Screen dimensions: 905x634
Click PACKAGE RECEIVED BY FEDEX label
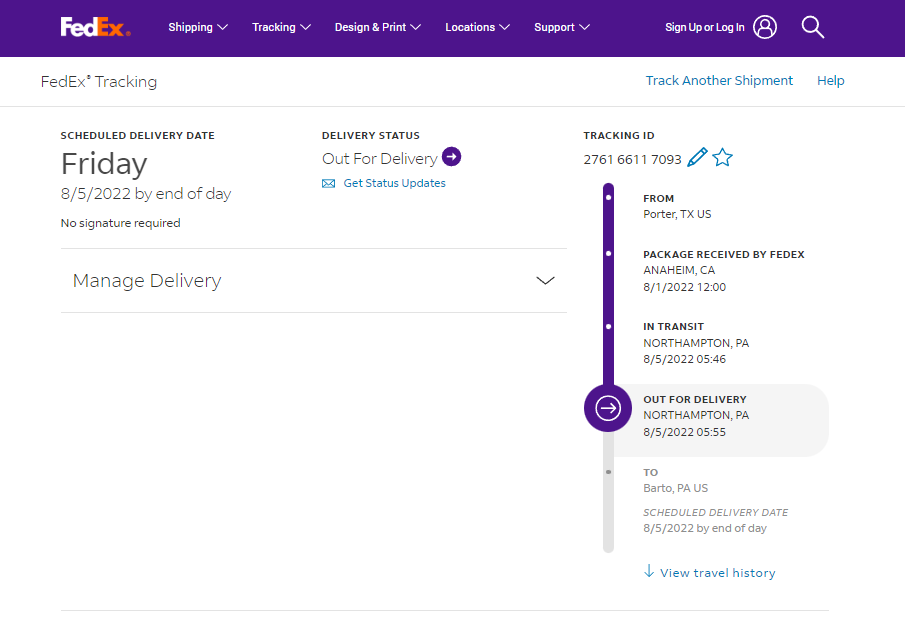click(x=724, y=255)
